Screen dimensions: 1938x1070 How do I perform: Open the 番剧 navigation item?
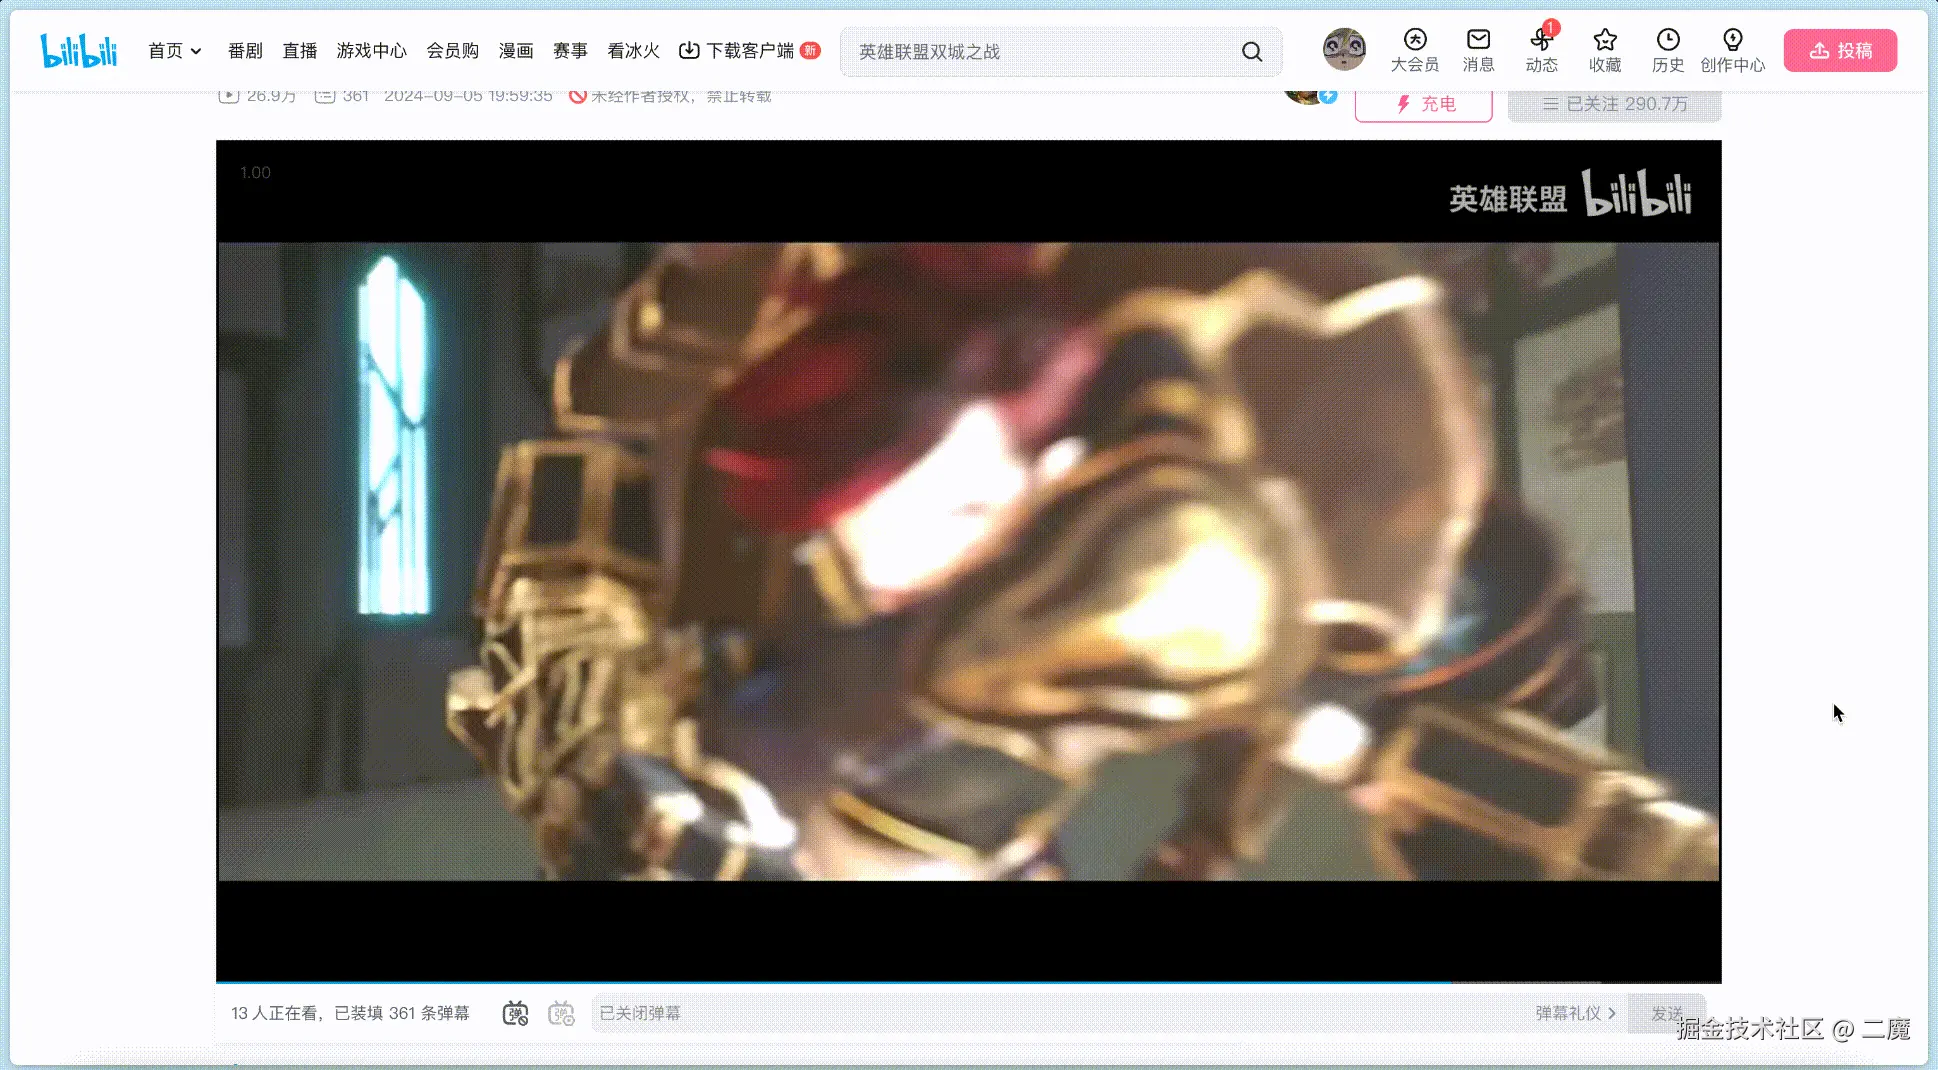point(245,51)
